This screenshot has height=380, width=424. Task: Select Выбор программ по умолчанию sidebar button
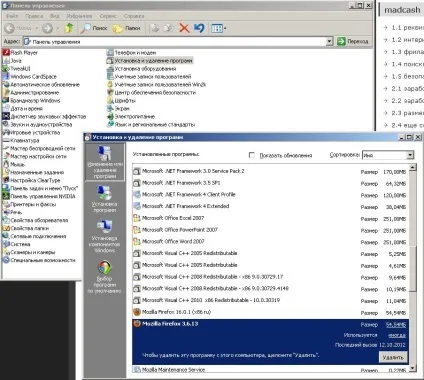(x=105, y=276)
